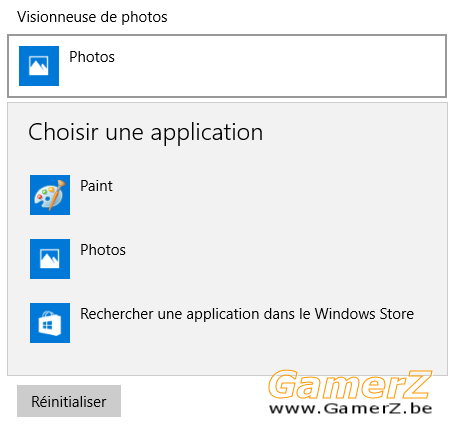
Task: Open the current default Photos selector box
Action: [227, 66]
